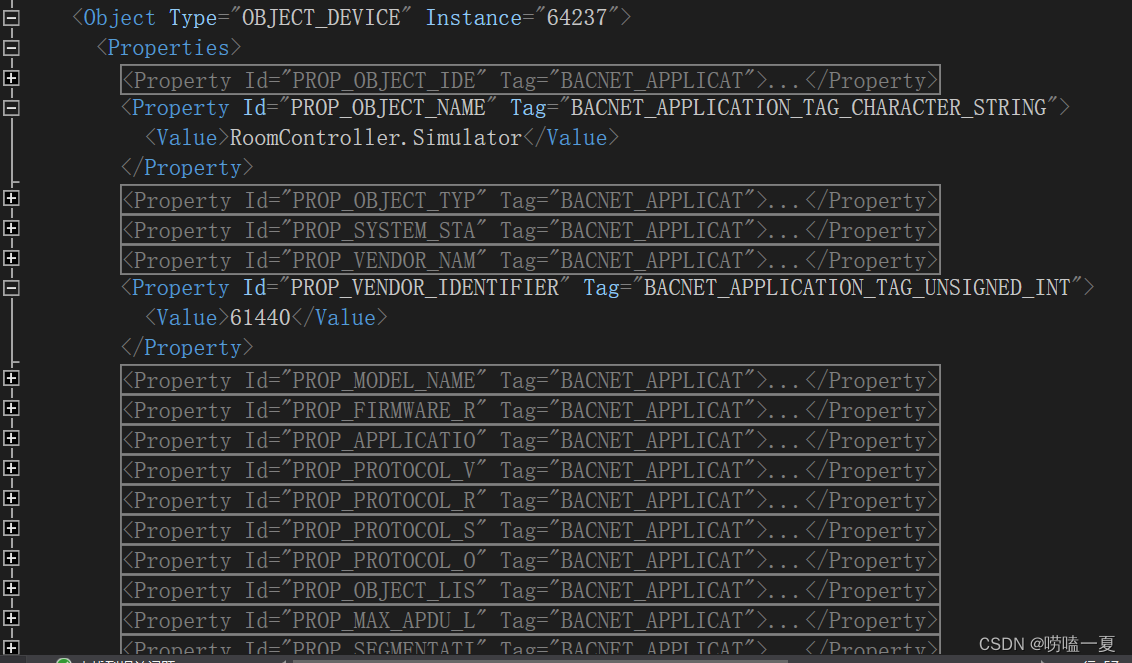Click the Instance value 64237

click(577, 17)
